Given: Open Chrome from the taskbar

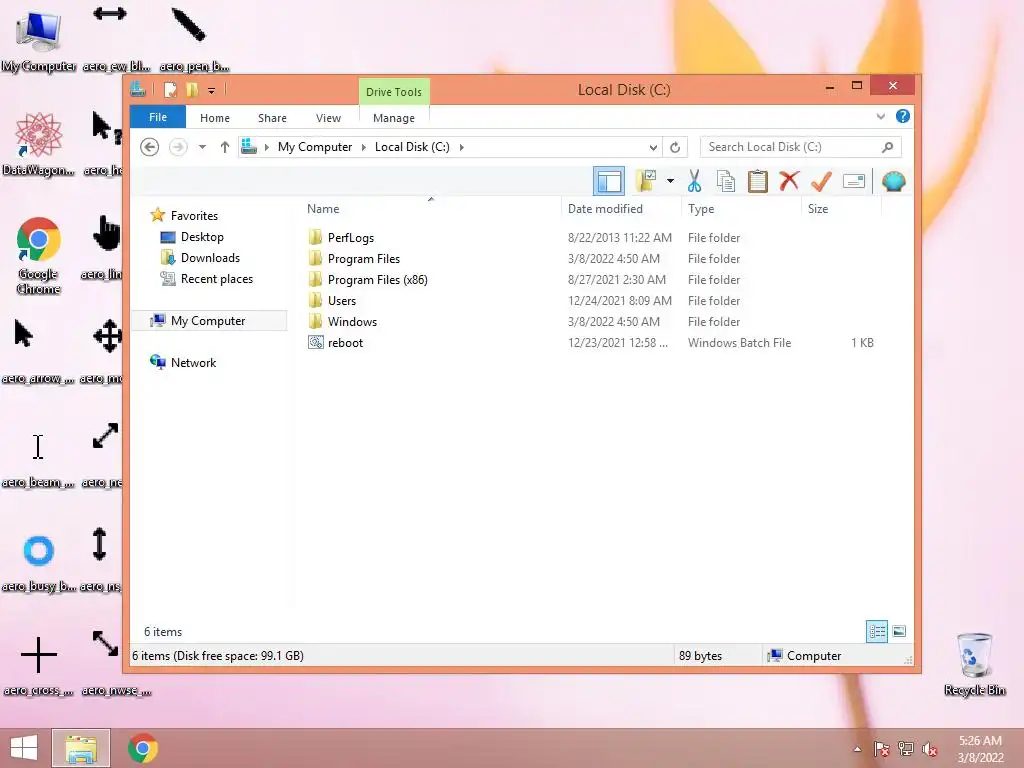Looking at the screenshot, I should pyautogui.click(x=142, y=748).
